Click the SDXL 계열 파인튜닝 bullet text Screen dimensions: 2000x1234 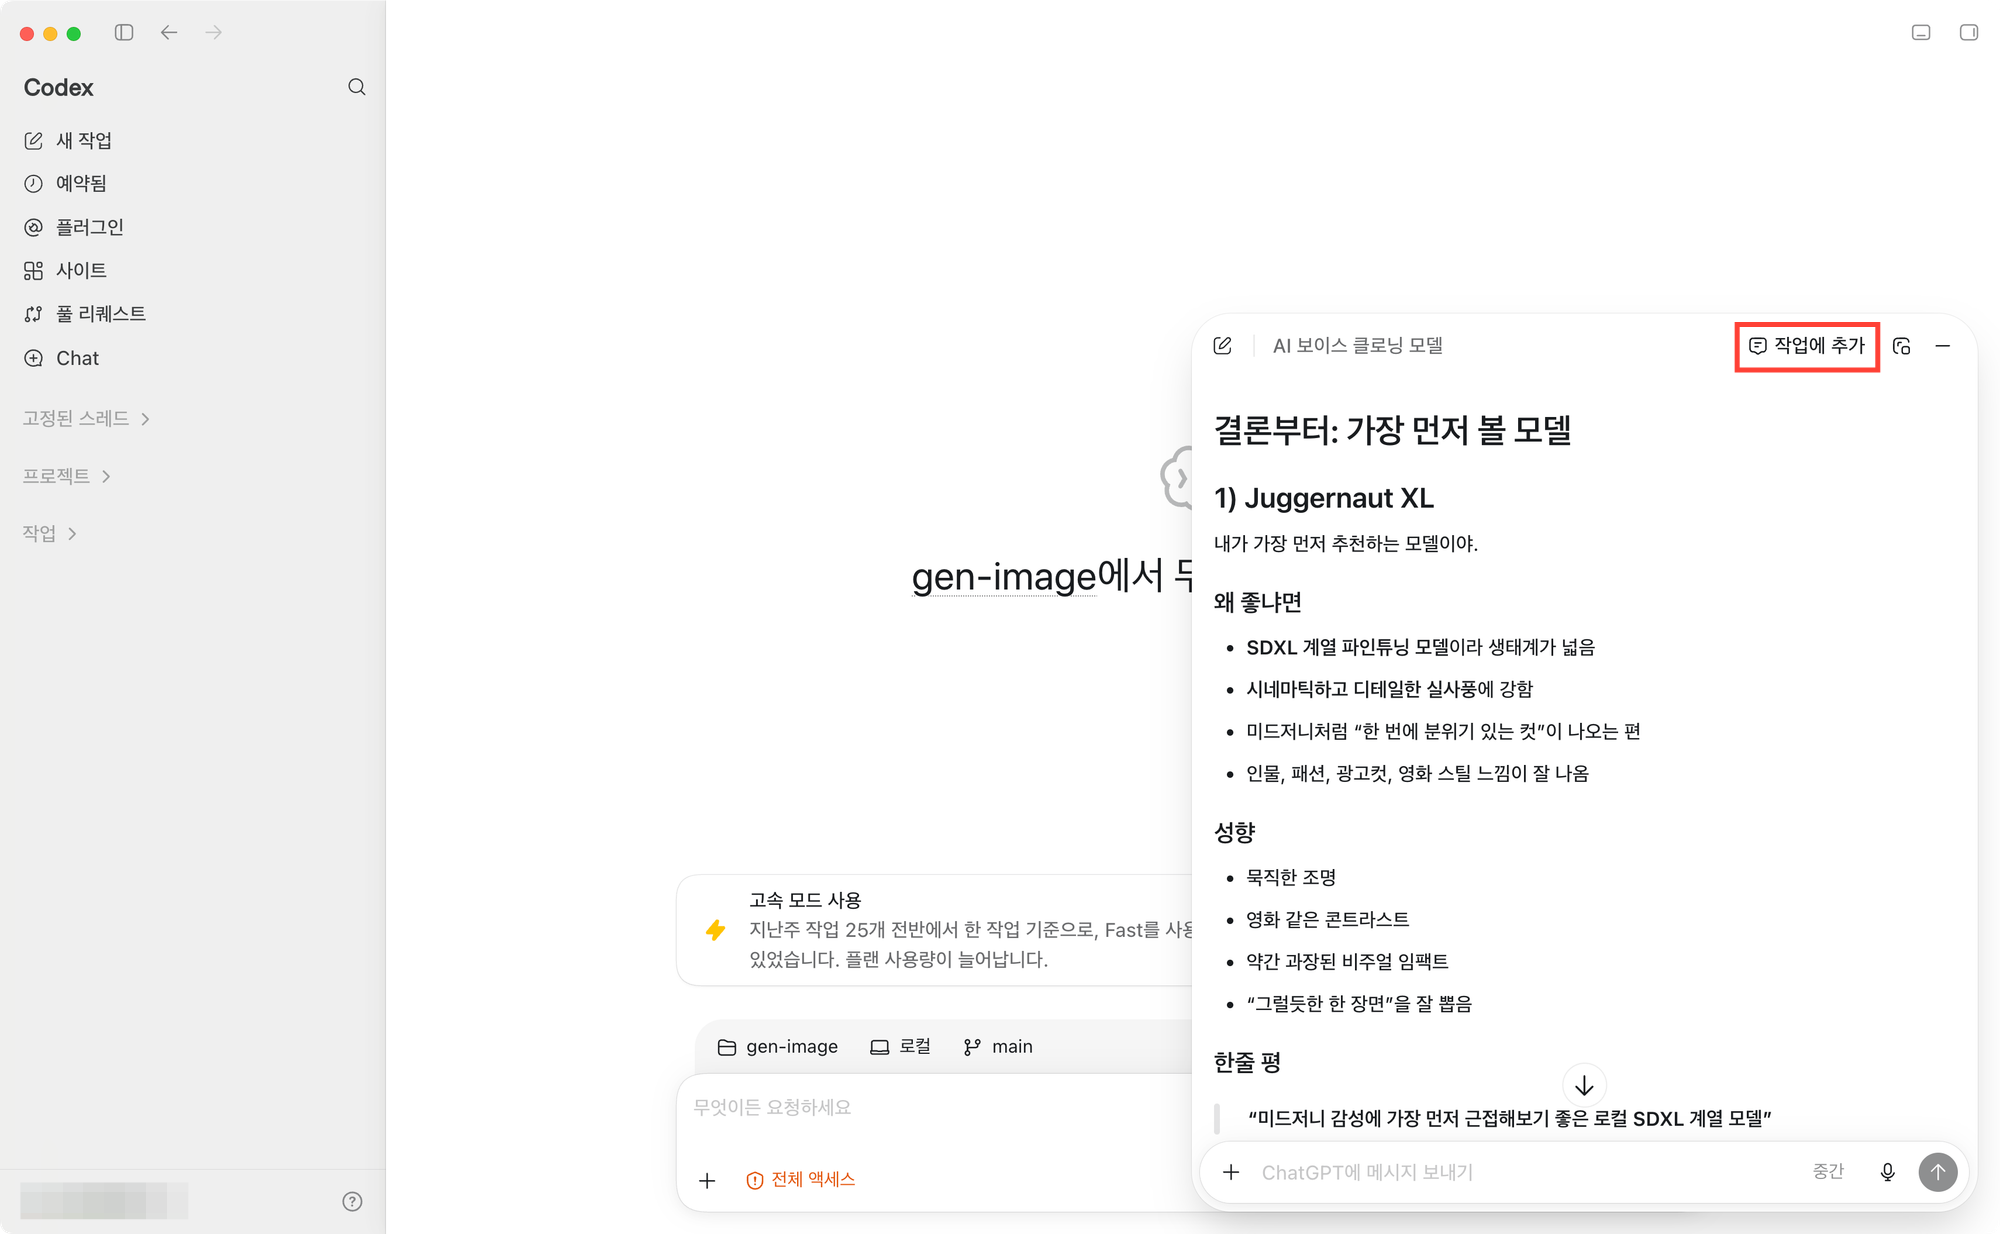(x=1420, y=648)
